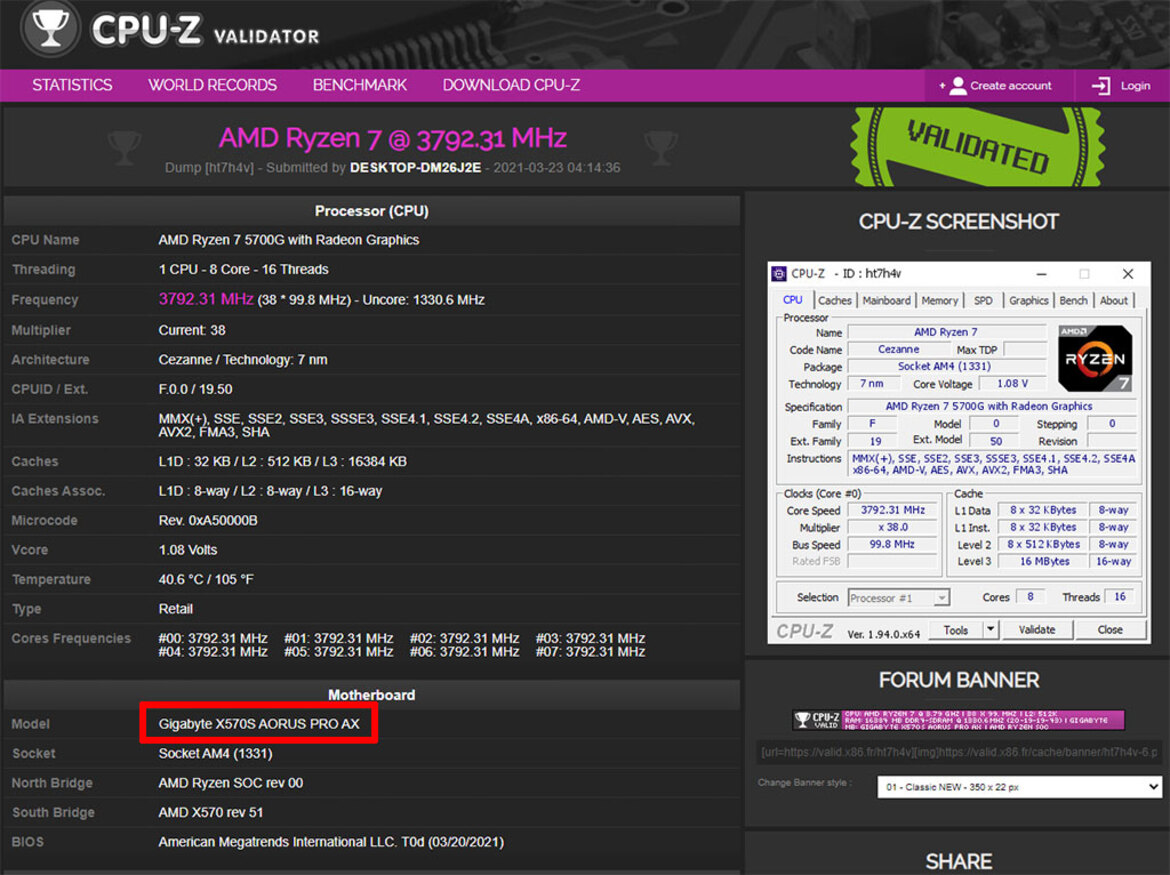Click the Core Speed field in CPU-Z screenshot
The height and width of the screenshot is (875, 1170).
[892, 510]
